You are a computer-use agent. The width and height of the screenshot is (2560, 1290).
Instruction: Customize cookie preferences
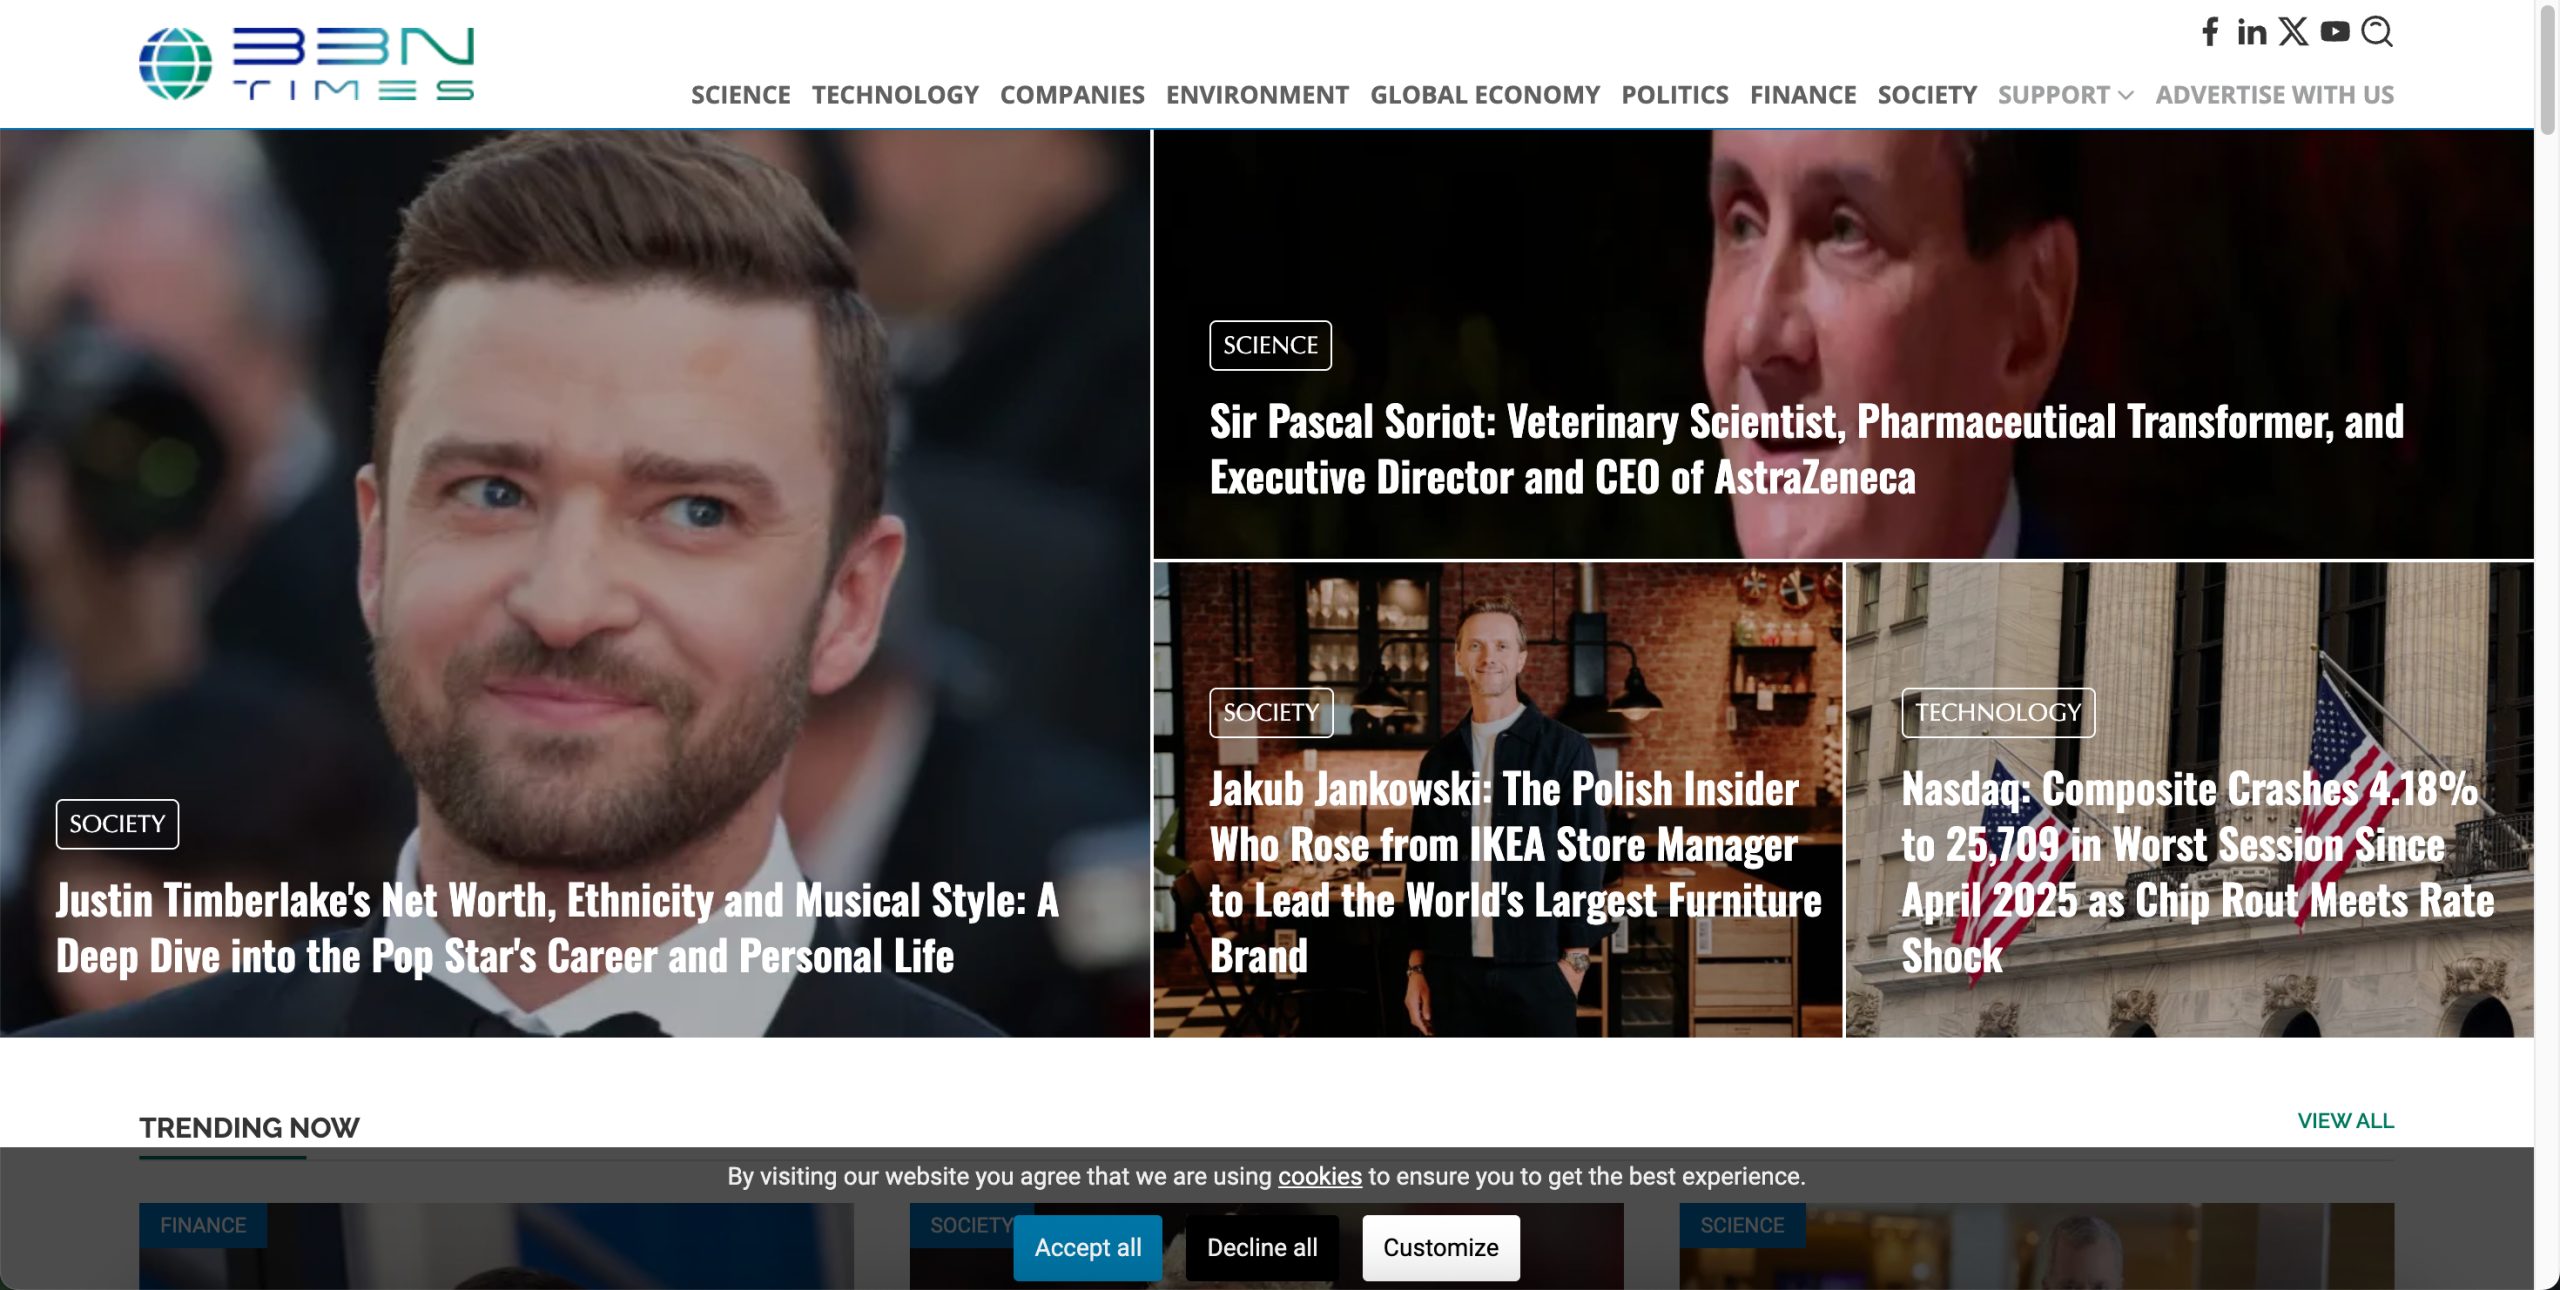click(x=1441, y=1247)
